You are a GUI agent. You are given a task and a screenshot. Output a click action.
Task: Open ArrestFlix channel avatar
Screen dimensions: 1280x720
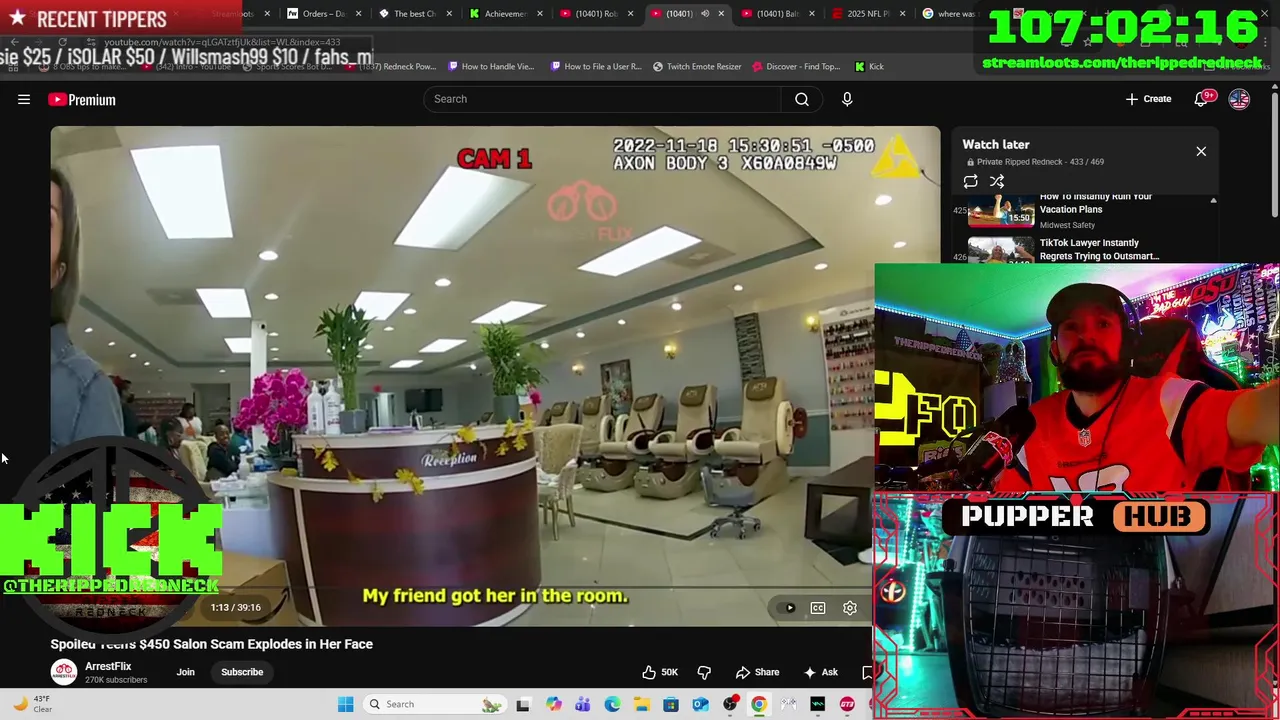(64, 673)
